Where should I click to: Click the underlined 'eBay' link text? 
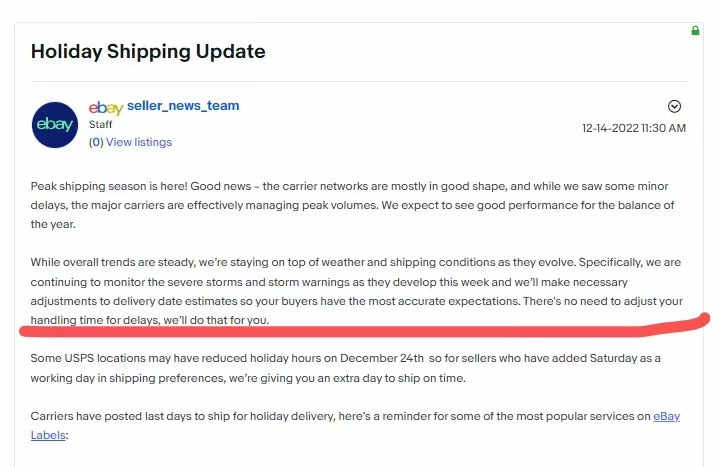point(666,416)
